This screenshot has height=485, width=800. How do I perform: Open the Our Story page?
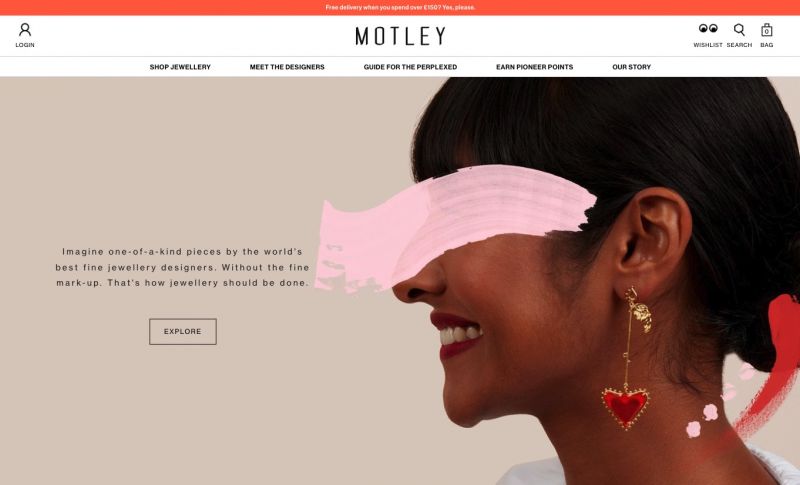632,67
